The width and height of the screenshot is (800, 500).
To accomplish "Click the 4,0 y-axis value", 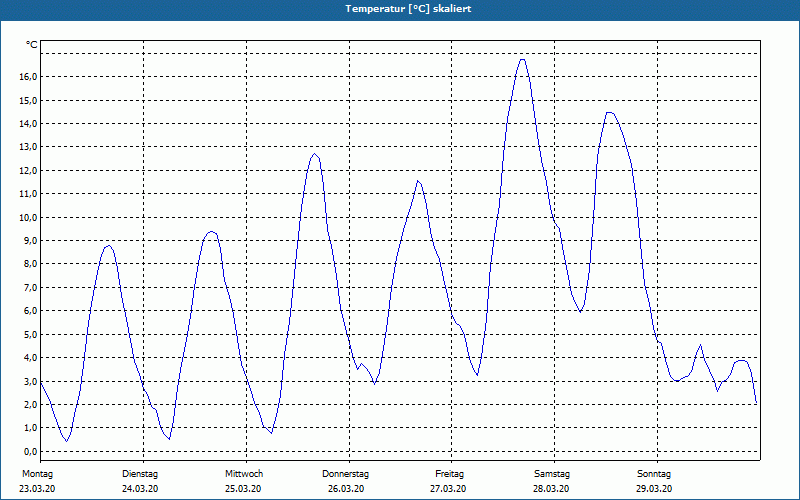I will click(31, 358).
